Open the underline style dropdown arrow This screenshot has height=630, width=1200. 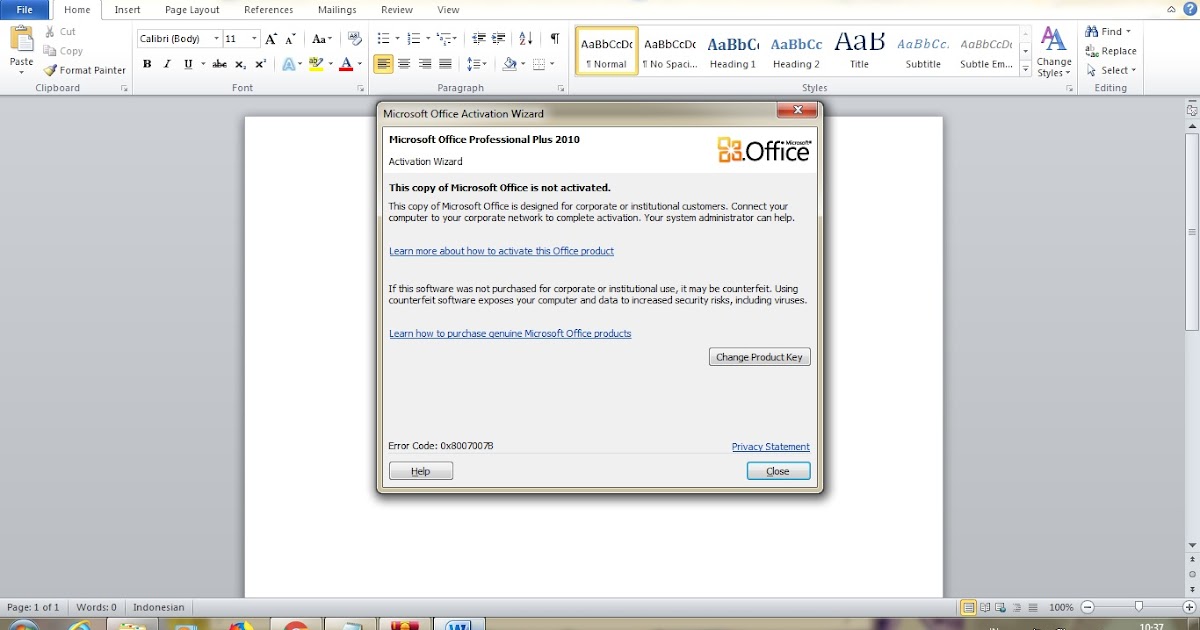point(202,64)
